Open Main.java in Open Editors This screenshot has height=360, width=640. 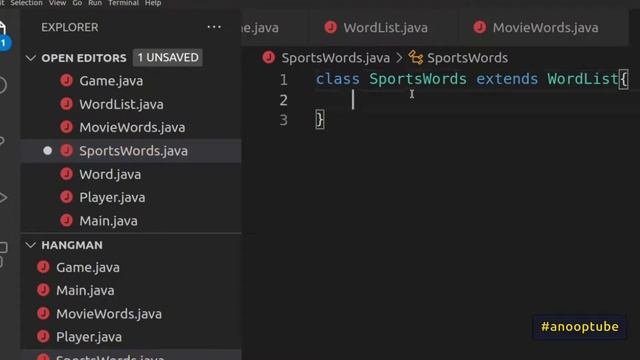[108, 221]
